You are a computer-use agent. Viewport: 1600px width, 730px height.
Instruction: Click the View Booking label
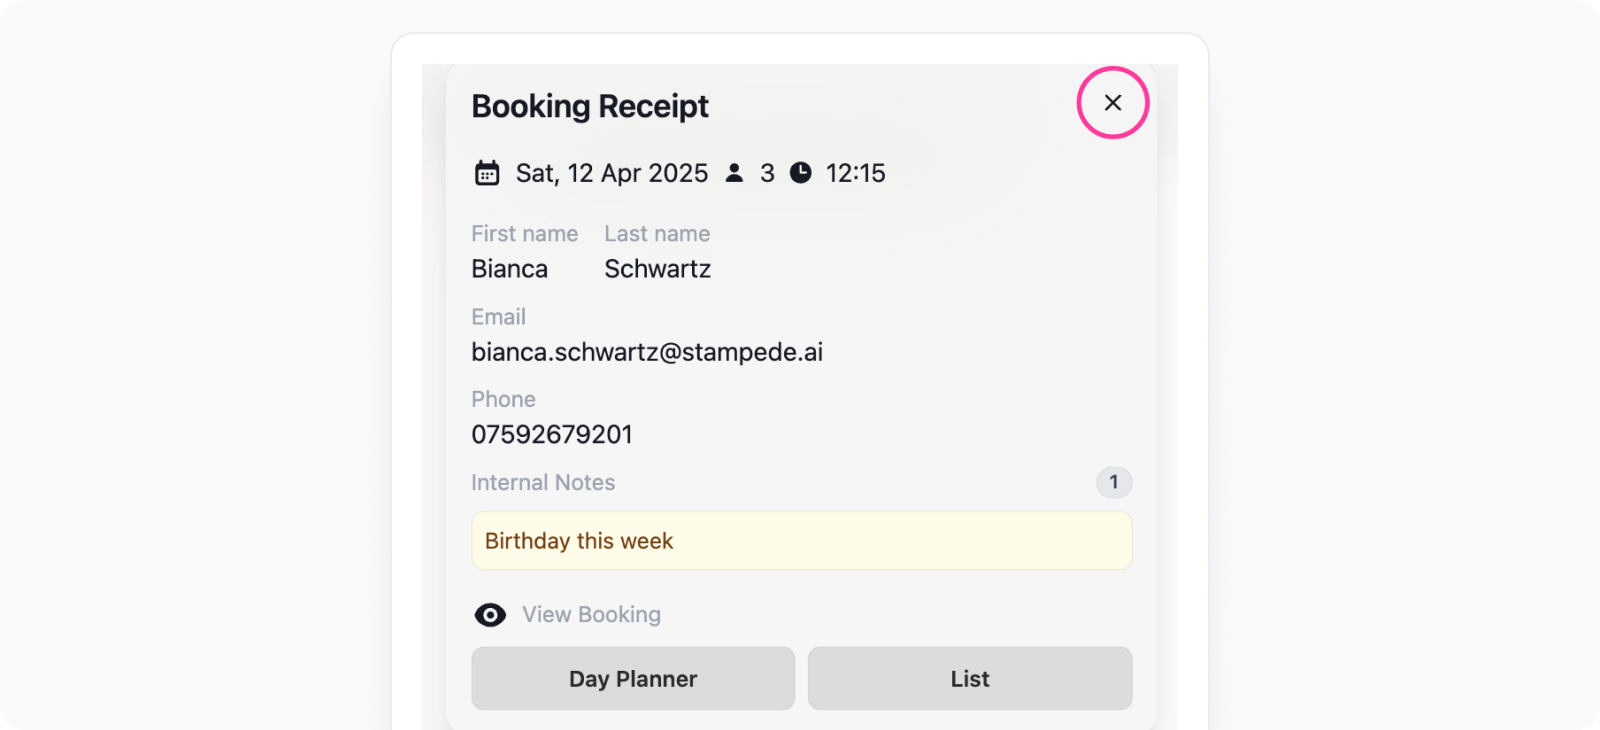(x=592, y=615)
